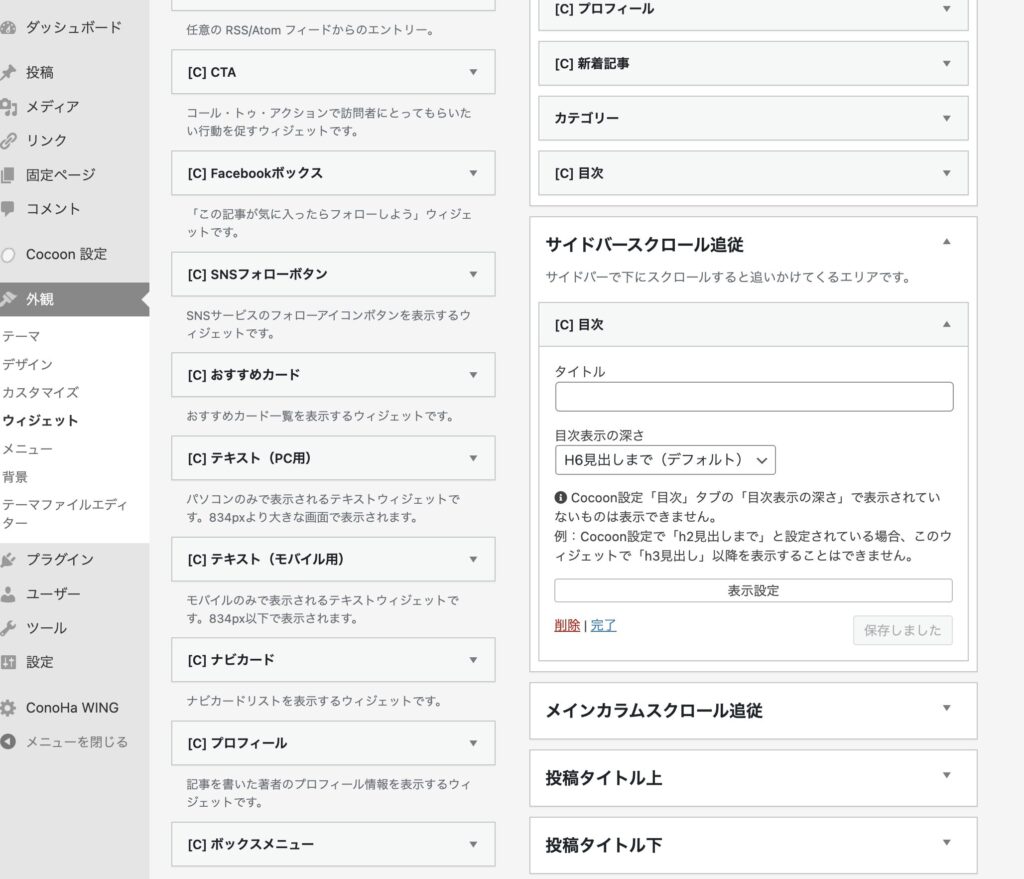Click the 表示設定 button
This screenshot has width=1024, height=879.
[x=753, y=591]
